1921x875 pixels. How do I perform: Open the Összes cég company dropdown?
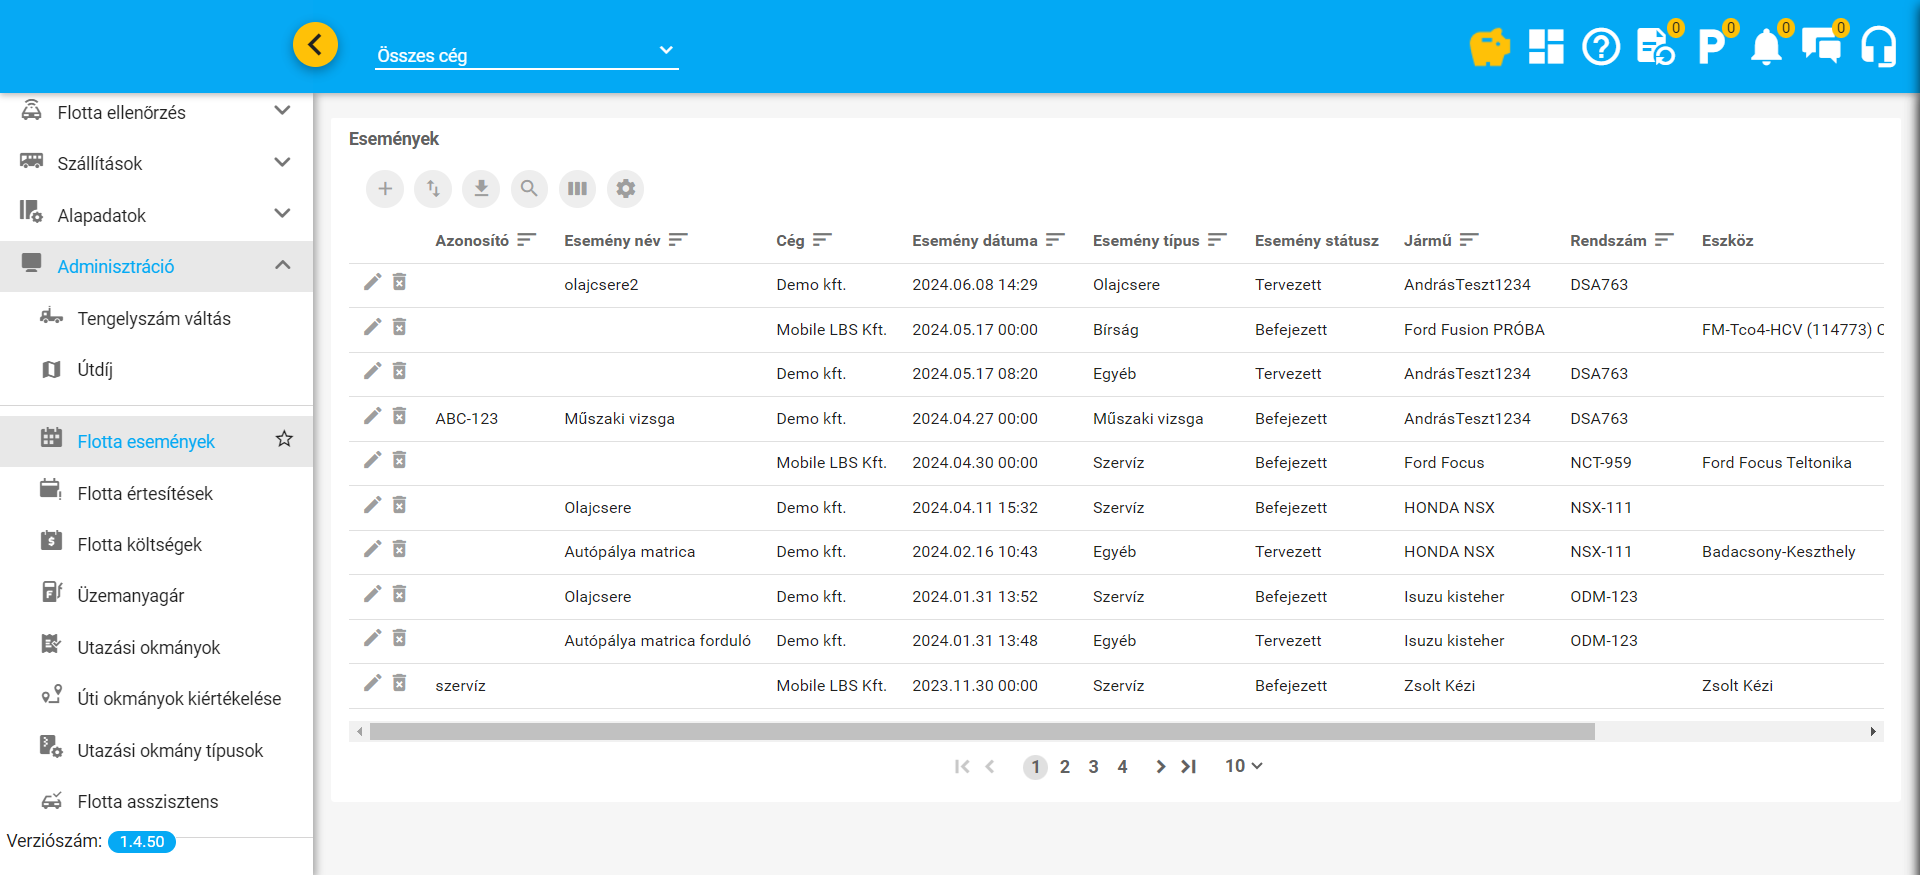[x=526, y=55]
